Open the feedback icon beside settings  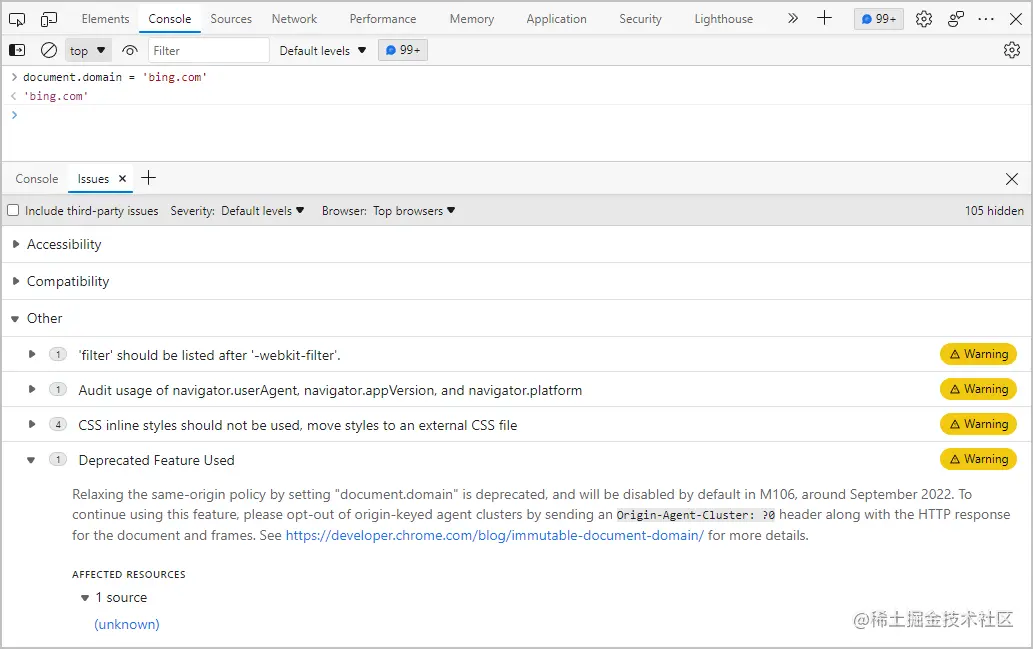(x=955, y=19)
